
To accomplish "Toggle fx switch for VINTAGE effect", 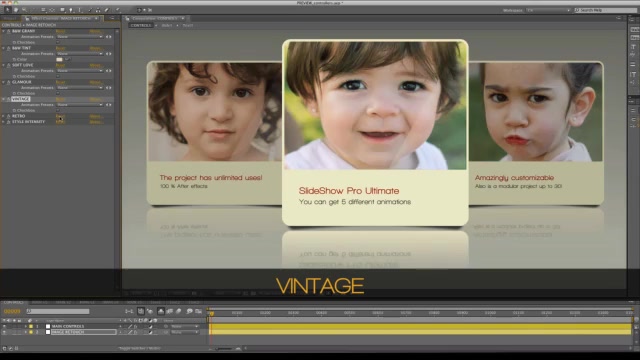I will pos(8,99).
